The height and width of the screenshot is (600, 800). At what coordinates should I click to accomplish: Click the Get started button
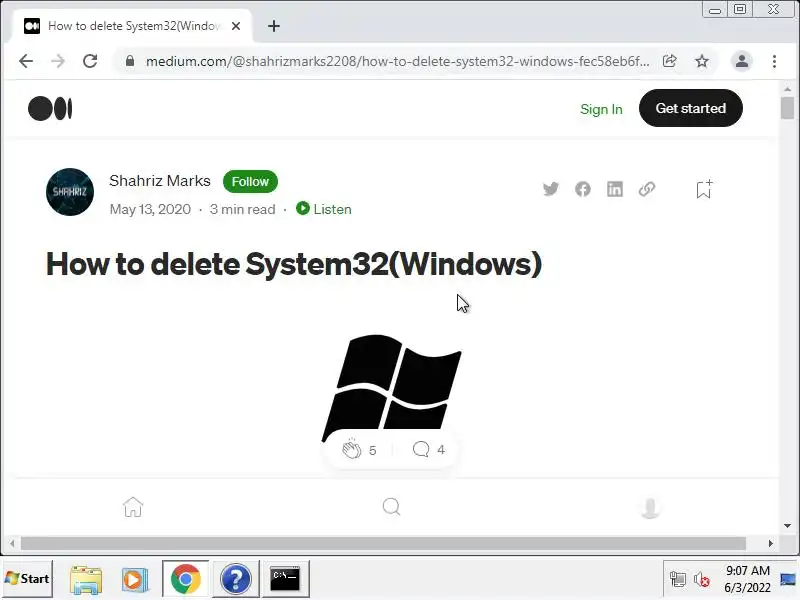(690, 108)
